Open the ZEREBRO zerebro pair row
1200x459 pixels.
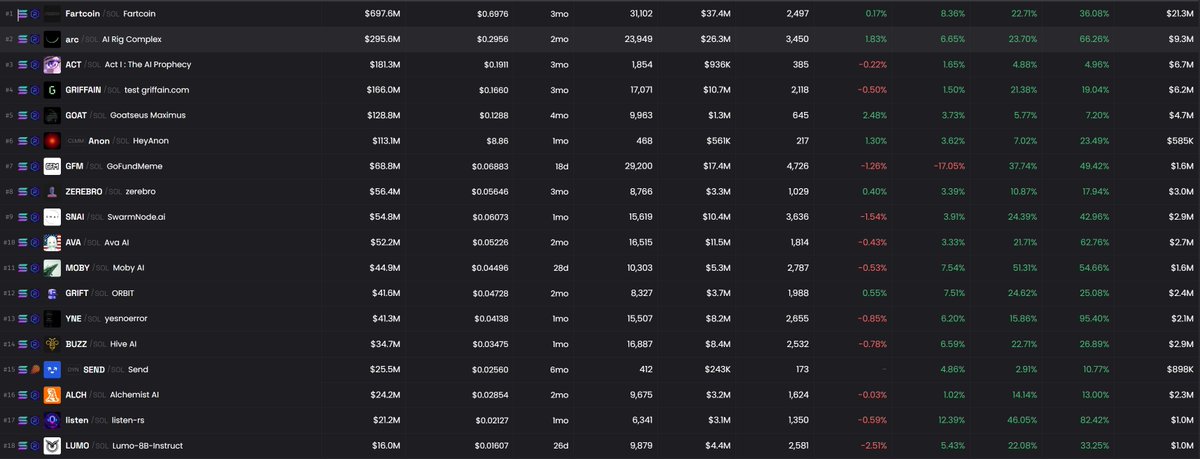[600, 191]
